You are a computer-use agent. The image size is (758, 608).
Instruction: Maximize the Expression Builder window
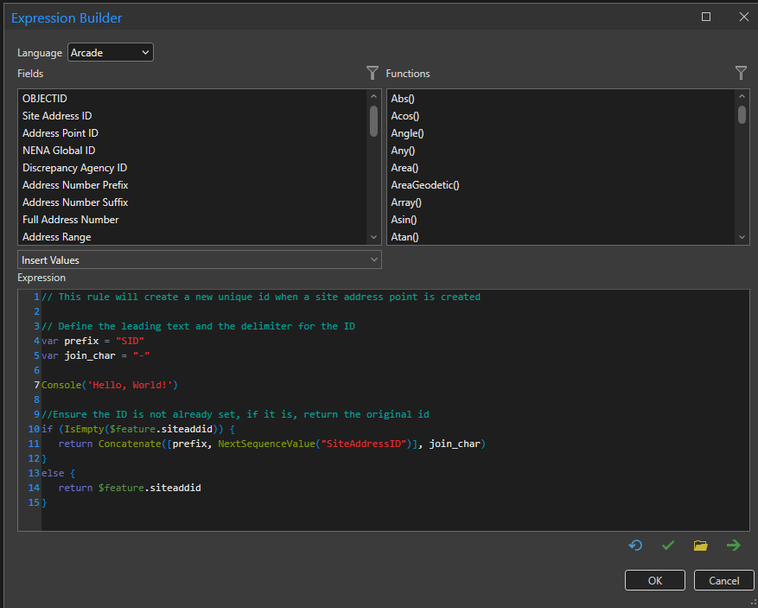click(706, 17)
